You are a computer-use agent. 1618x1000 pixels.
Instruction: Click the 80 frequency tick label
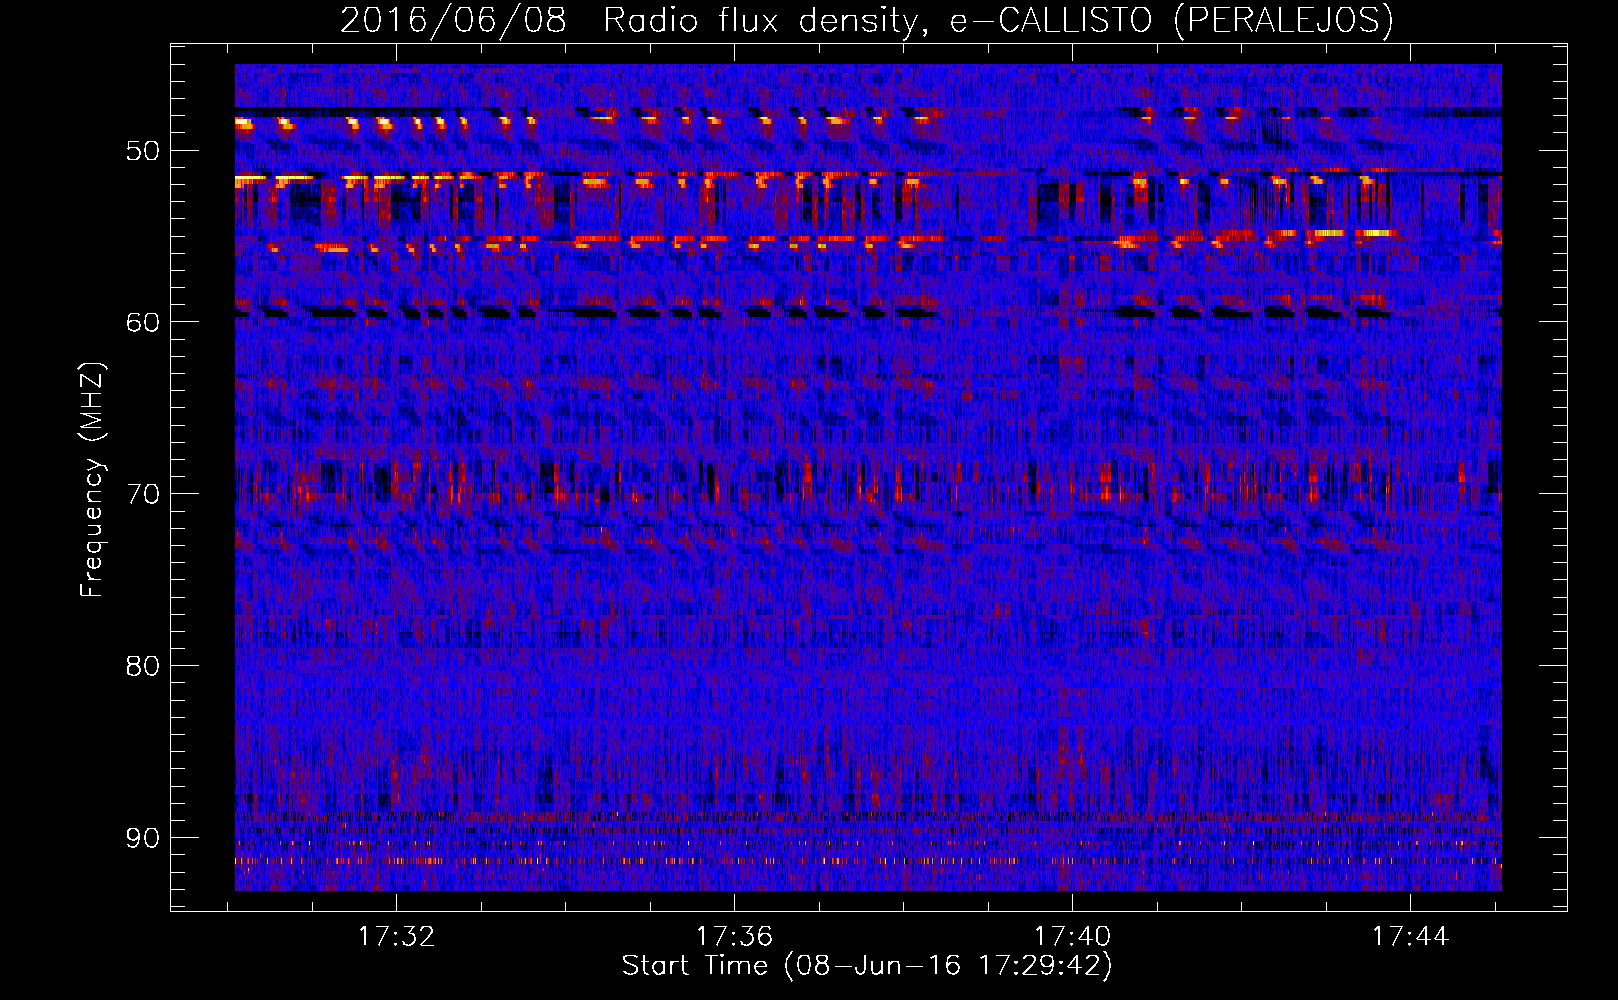click(142, 667)
